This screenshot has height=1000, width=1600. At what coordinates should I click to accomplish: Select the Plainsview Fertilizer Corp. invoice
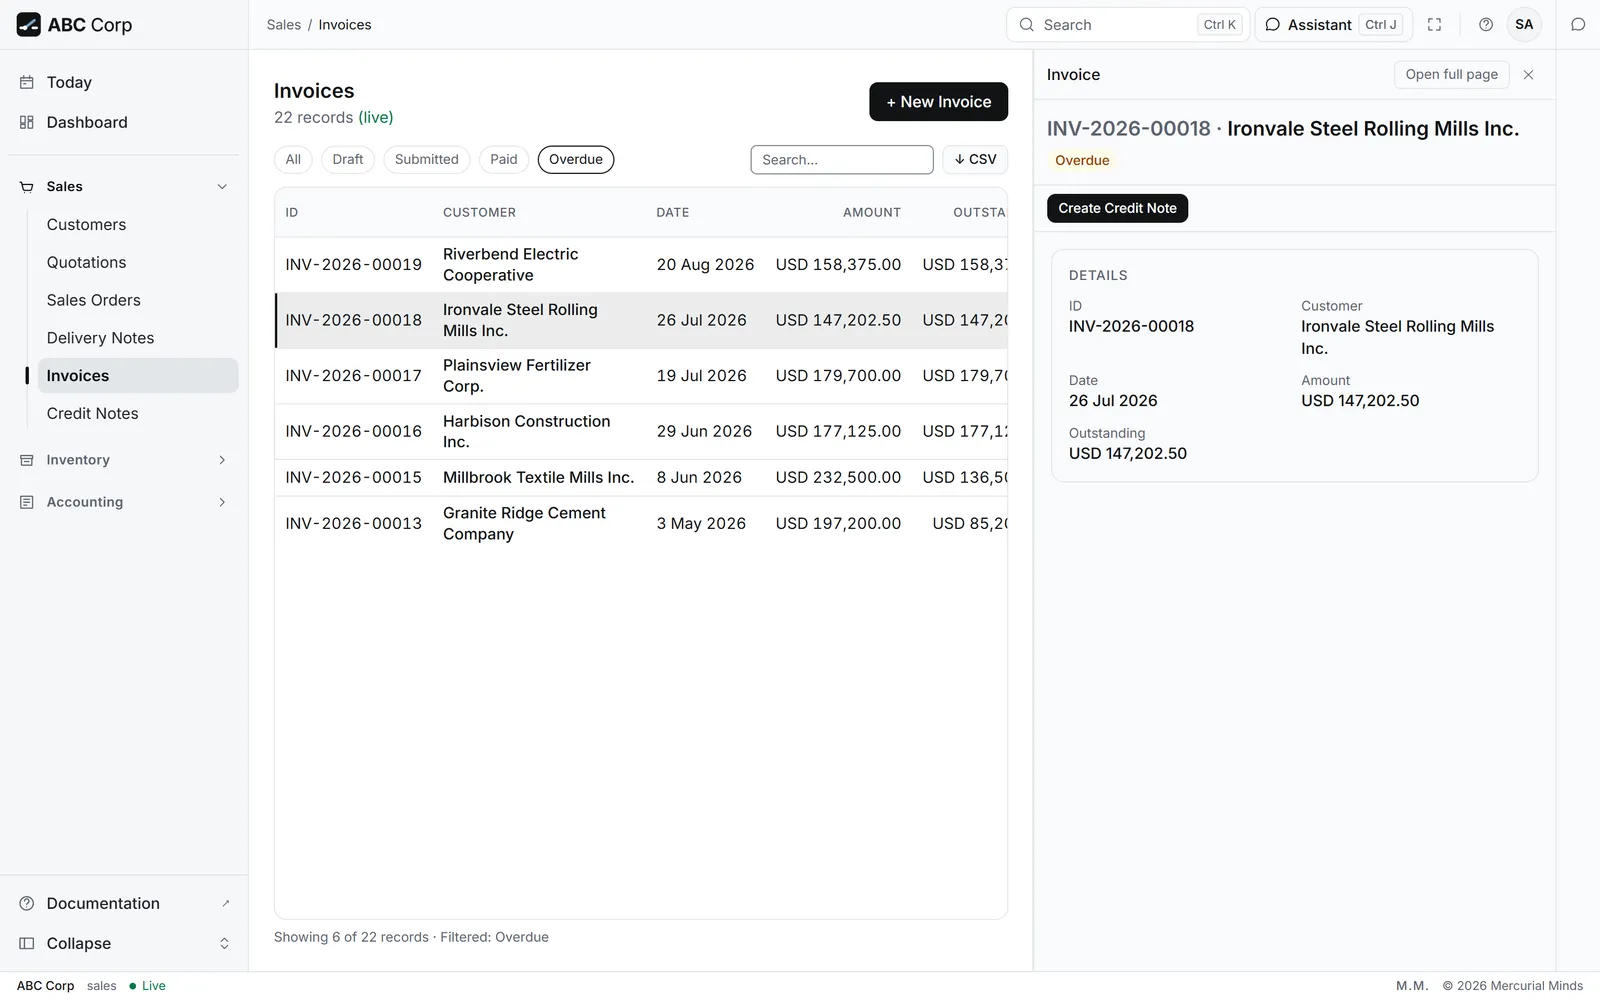641,376
